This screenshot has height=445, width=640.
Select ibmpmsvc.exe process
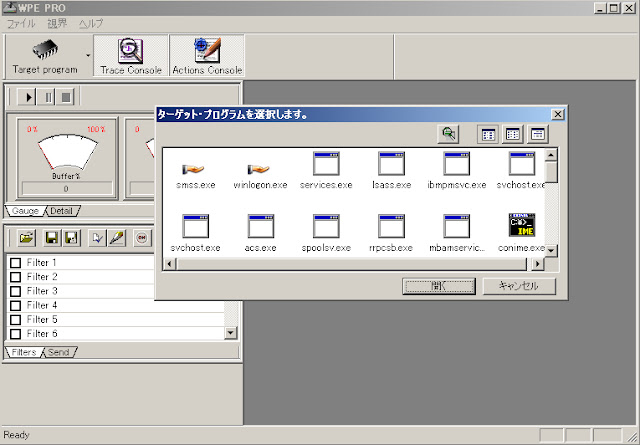(457, 171)
